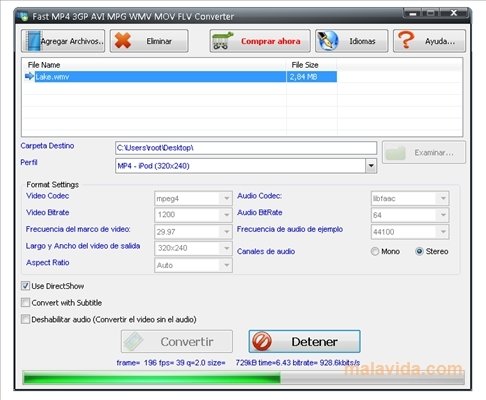Click the orange question mark Ayuda icon

click(x=406, y=40)
